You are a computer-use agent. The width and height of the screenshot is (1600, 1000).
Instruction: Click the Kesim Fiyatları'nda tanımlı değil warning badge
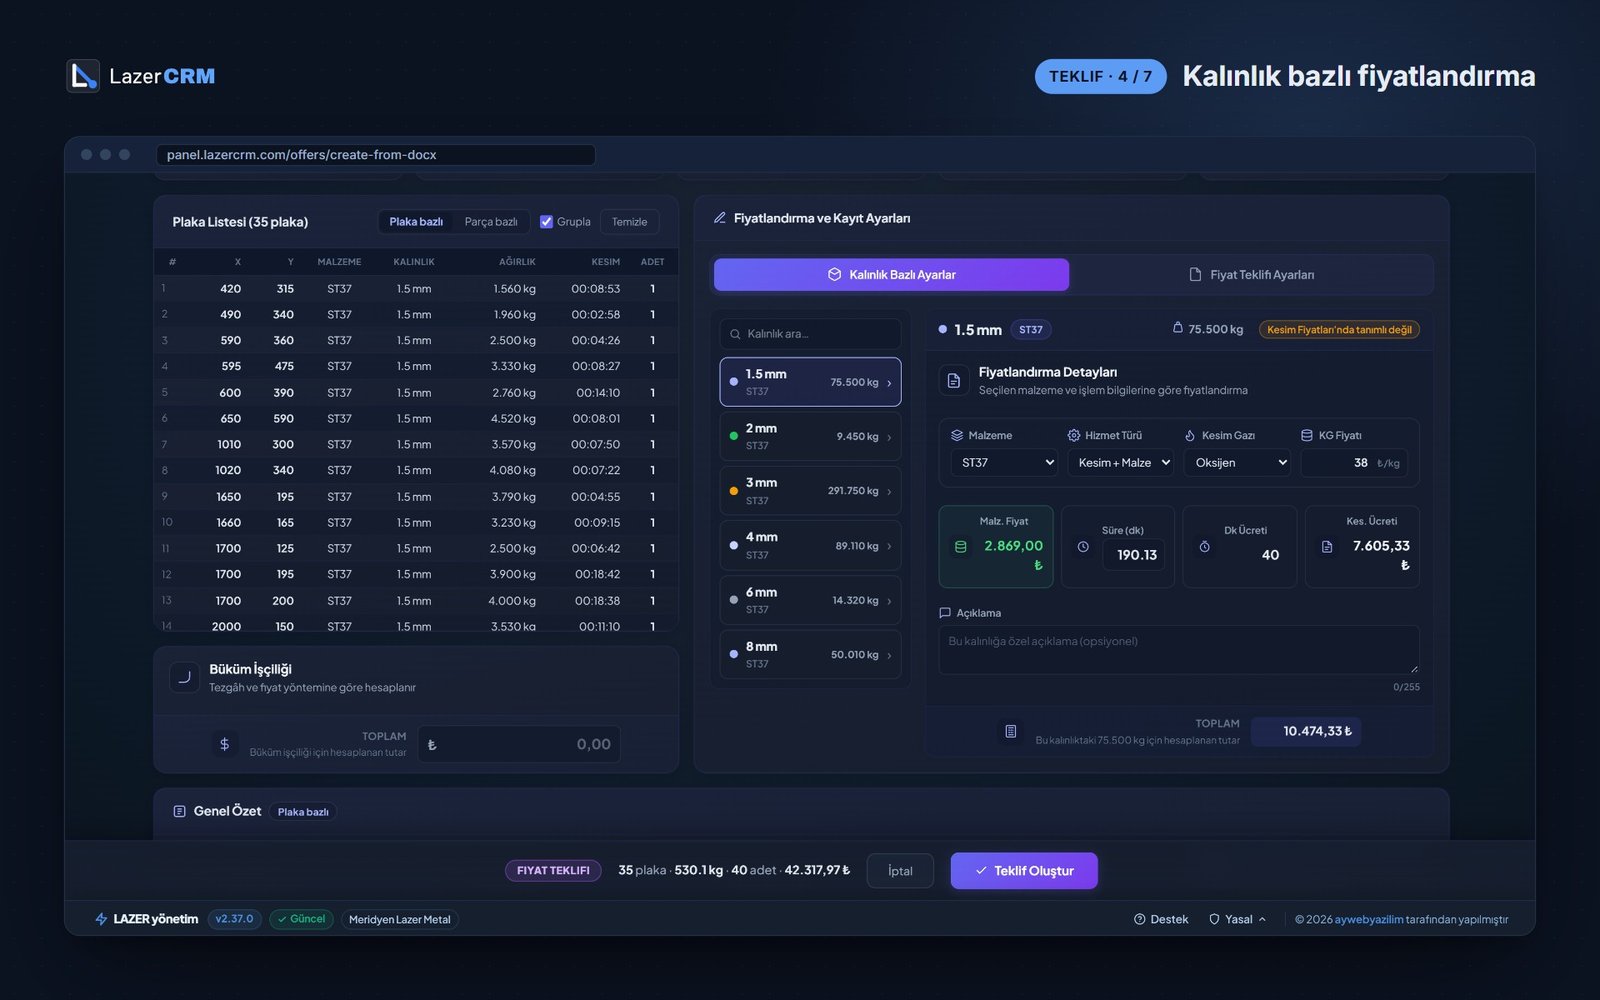pos(1339,329)
